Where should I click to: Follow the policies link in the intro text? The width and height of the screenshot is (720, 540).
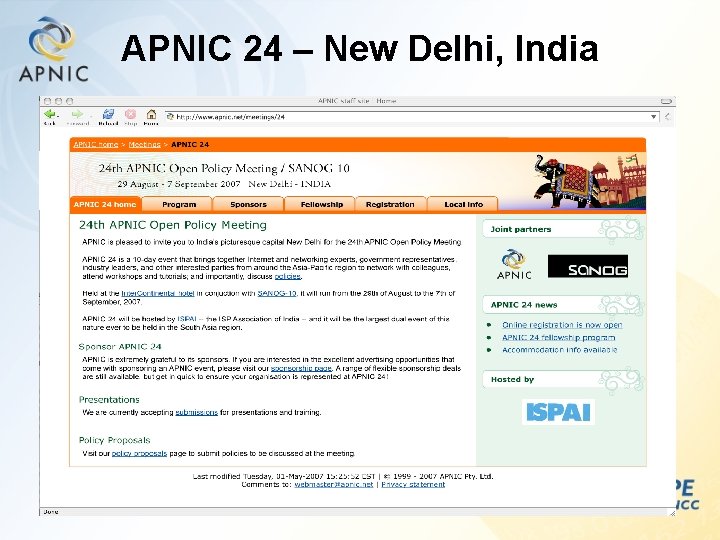pos(287,276)
